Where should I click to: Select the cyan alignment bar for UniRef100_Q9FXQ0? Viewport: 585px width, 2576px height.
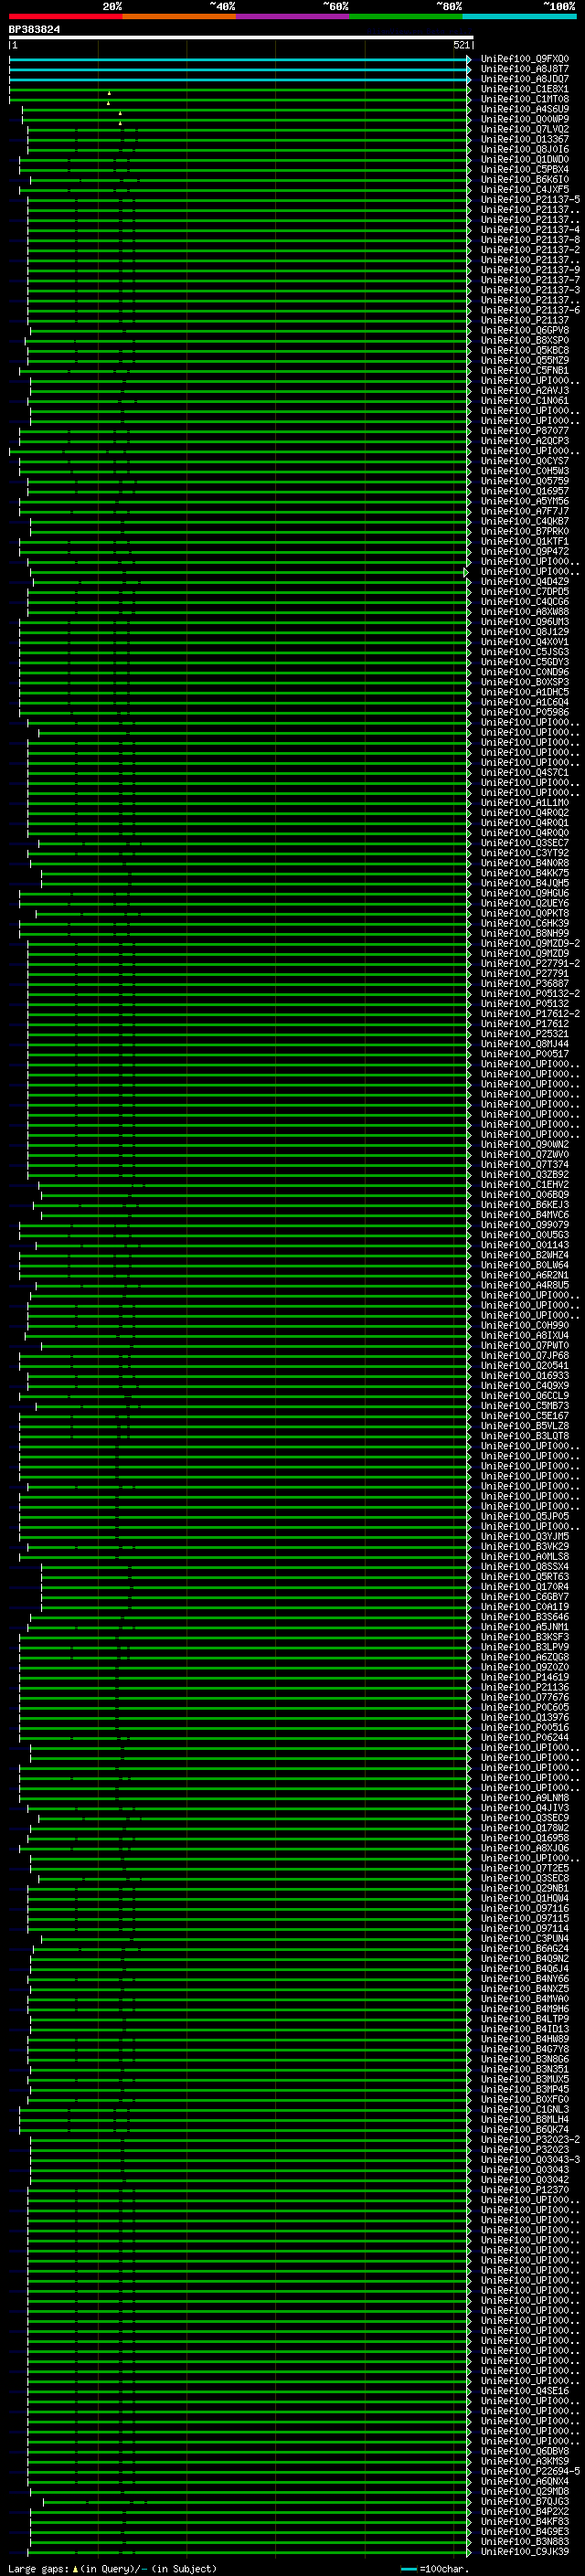click(240, 59)
